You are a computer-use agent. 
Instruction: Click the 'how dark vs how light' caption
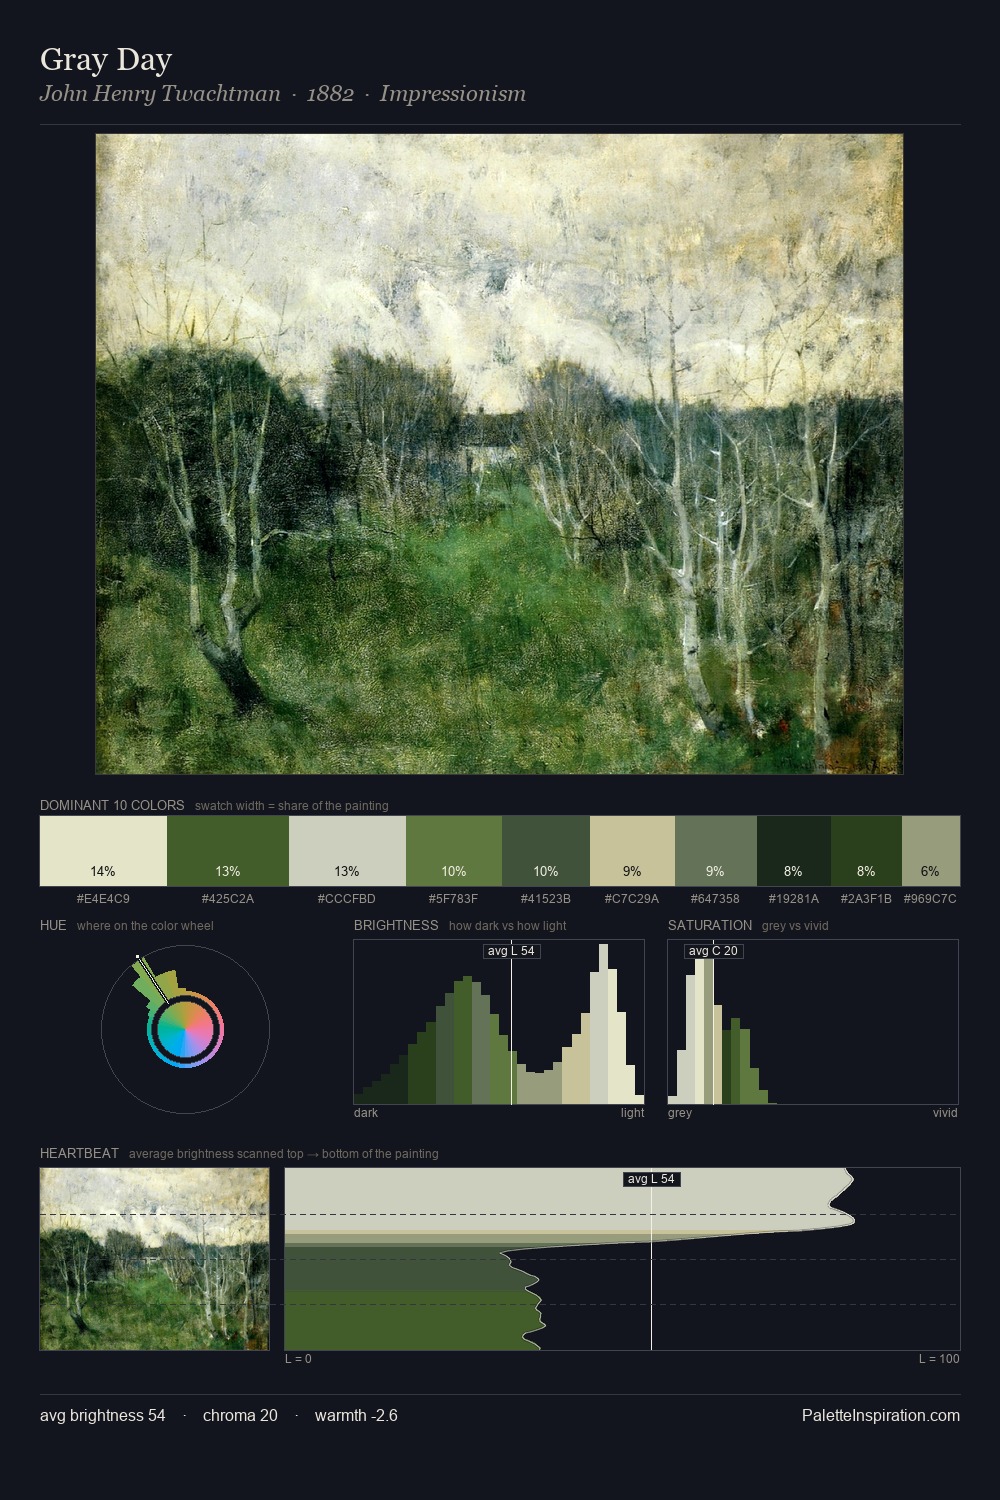[508, 926]
